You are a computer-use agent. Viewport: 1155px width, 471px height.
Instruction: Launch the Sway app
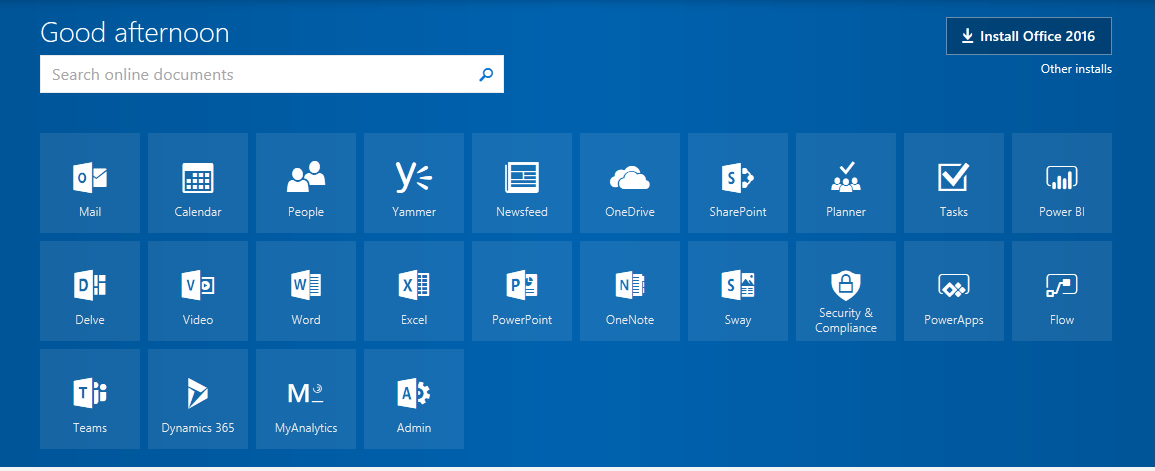[x=738, y=291]
